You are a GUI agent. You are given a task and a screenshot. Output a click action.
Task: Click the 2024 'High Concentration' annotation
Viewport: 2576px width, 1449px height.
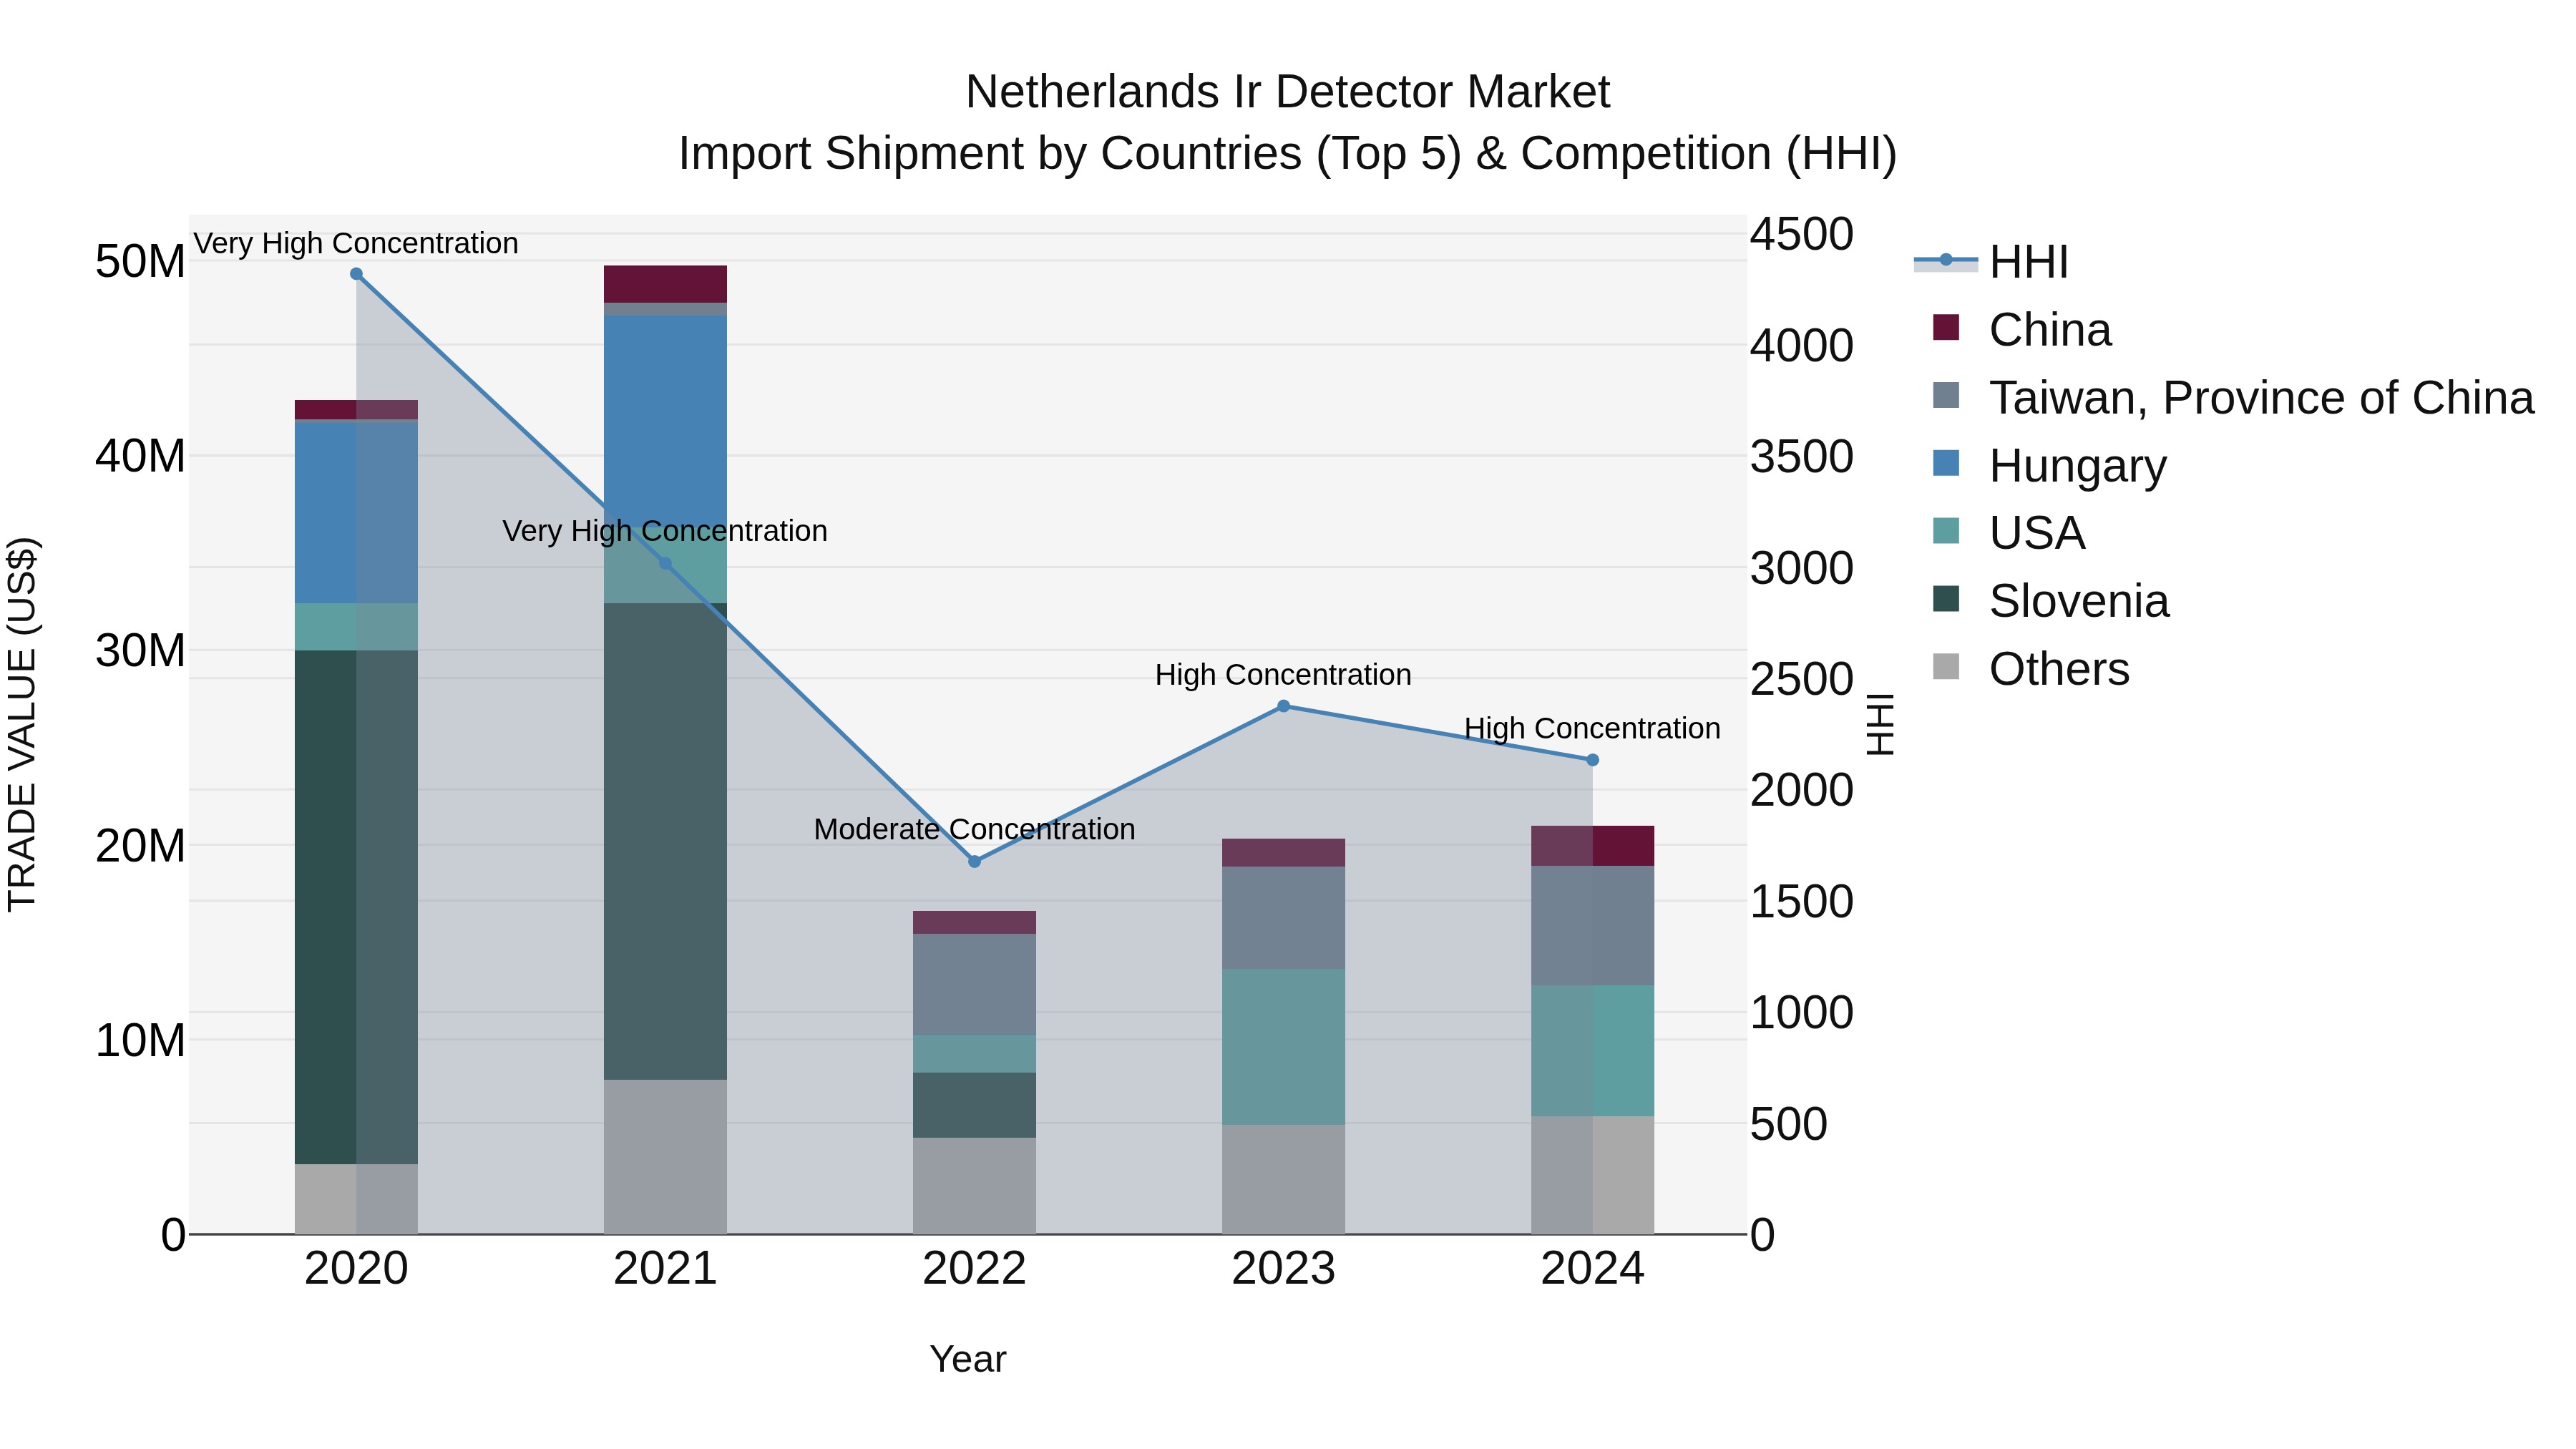click(x=1593, y=728)
